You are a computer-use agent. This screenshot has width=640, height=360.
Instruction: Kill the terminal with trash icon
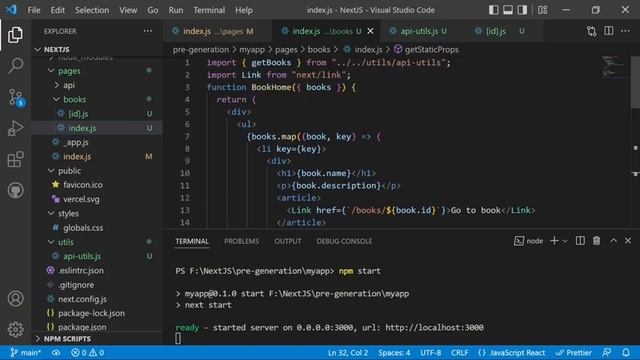596,241
